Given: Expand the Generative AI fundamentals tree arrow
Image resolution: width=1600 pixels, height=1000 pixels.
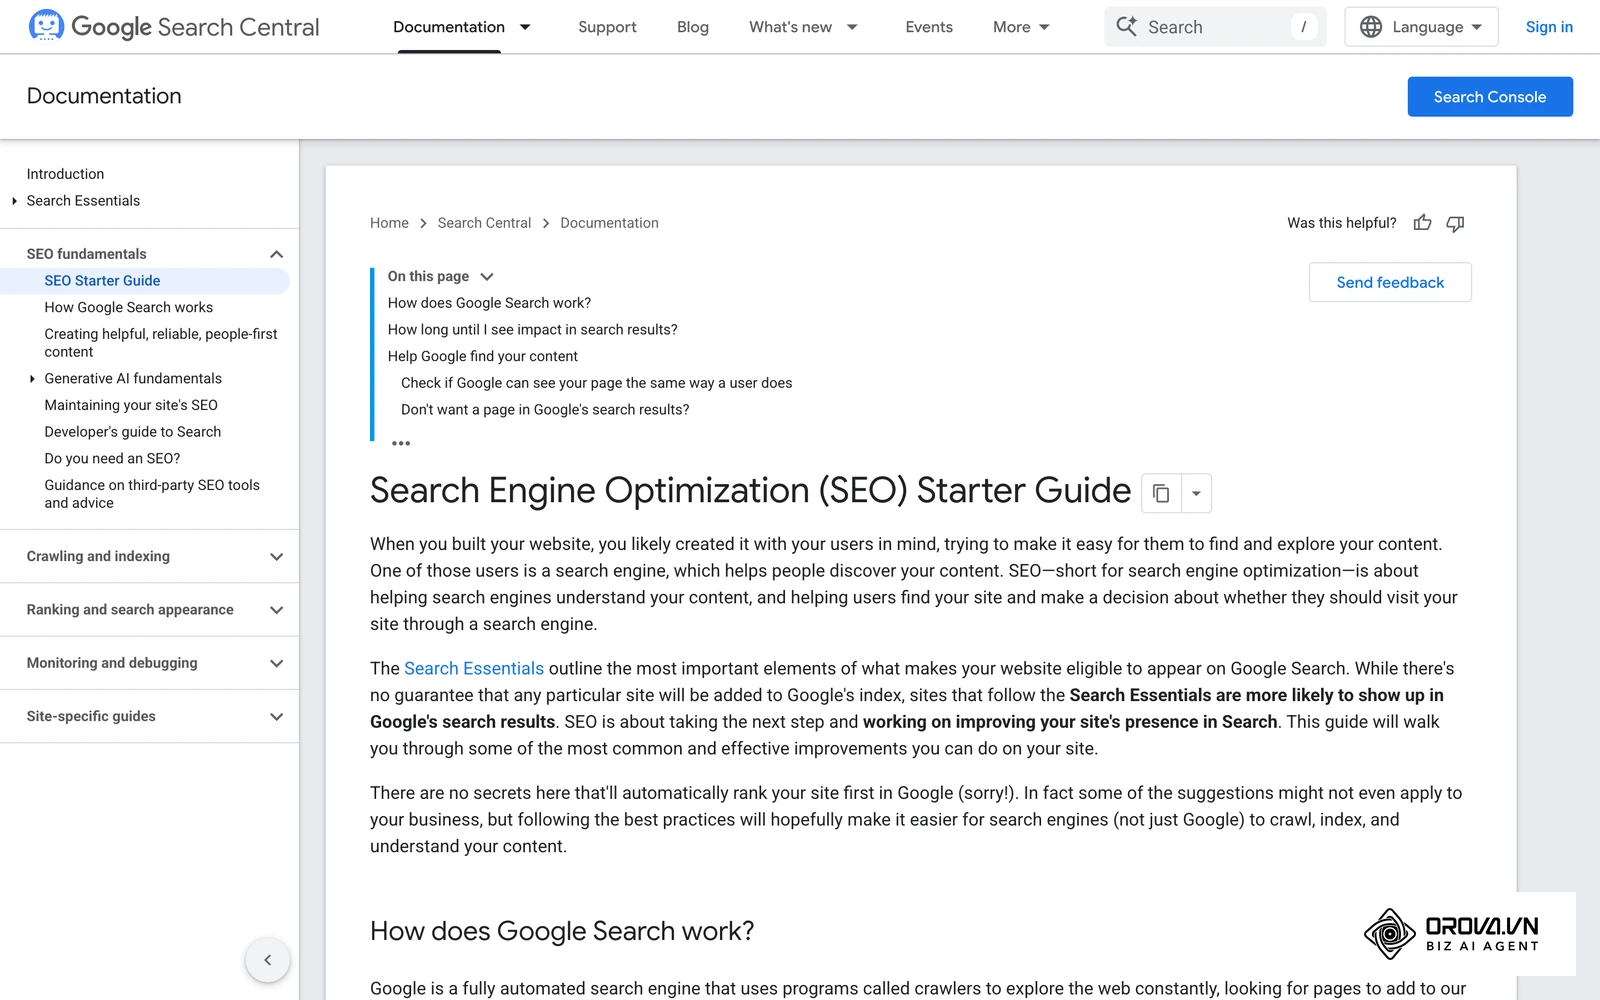Looking at the screenshot, I should (x=32, y=379).
